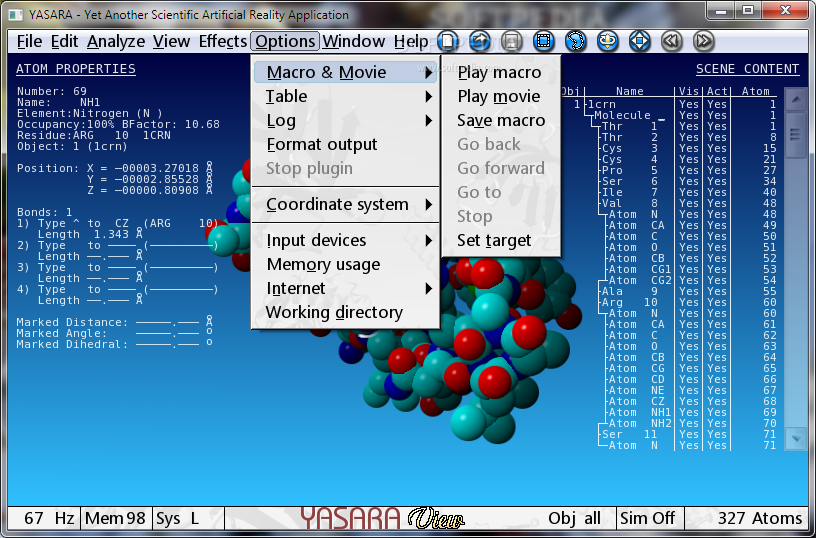The width and height of the screenshot is (816, 538).
Task: Choose Memory usage menu entry
Action: point(346,264)
